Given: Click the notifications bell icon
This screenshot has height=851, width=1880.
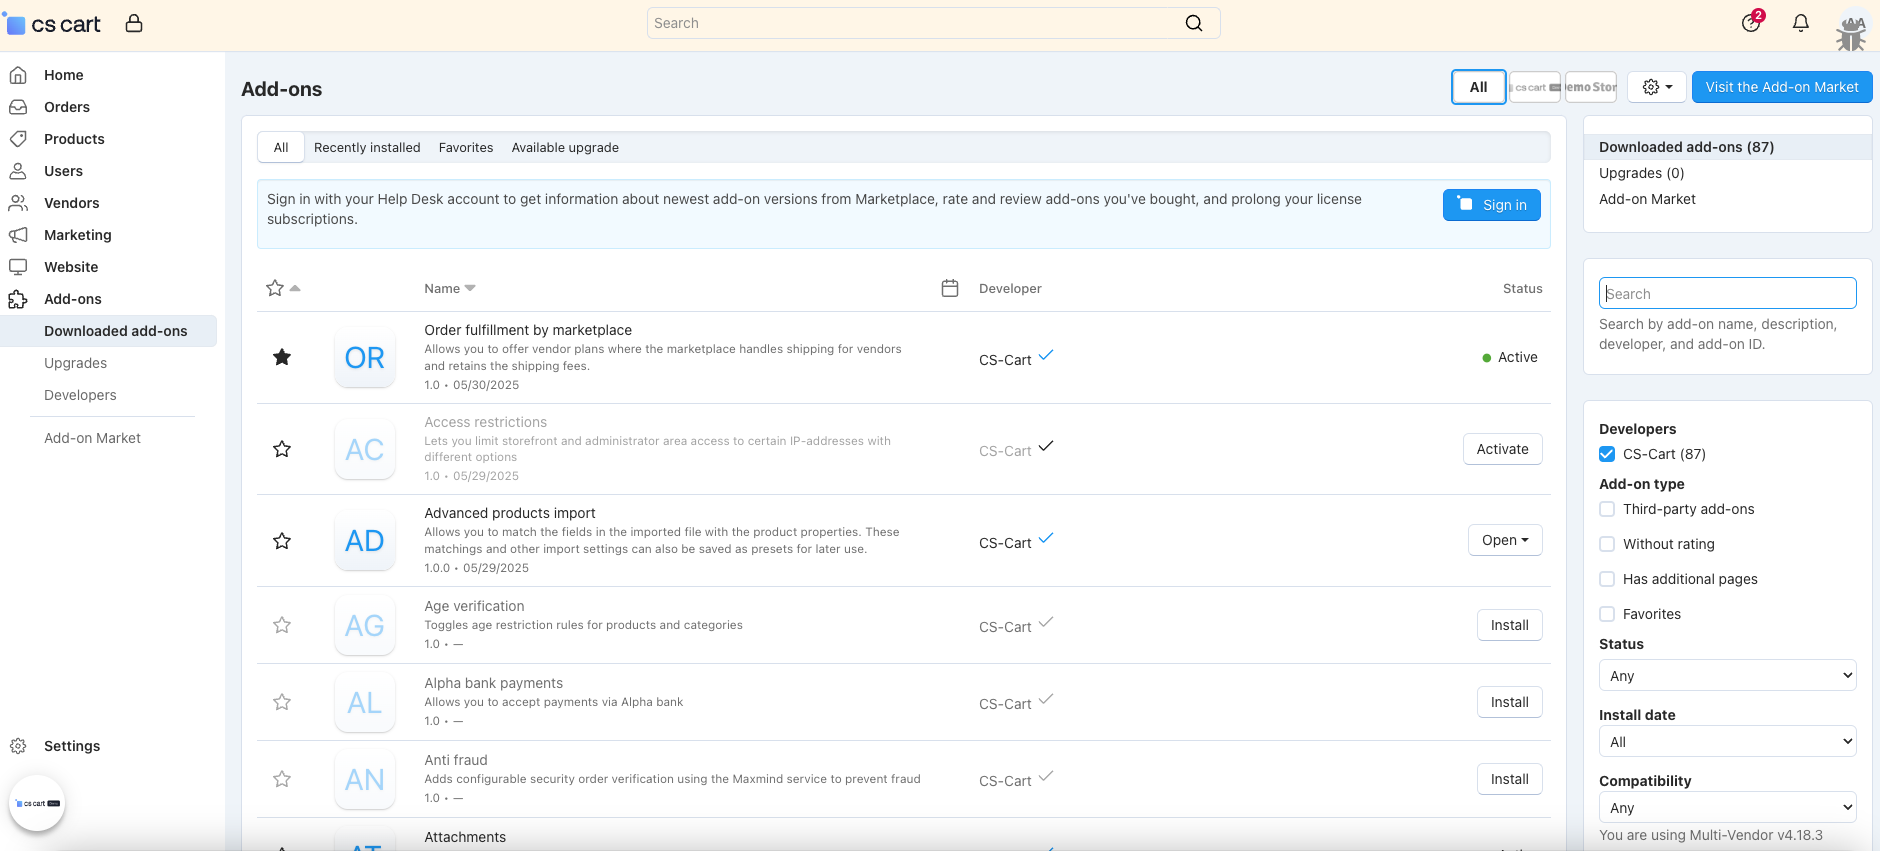Looking at the screenshot, I should (x=1801, y=23).
